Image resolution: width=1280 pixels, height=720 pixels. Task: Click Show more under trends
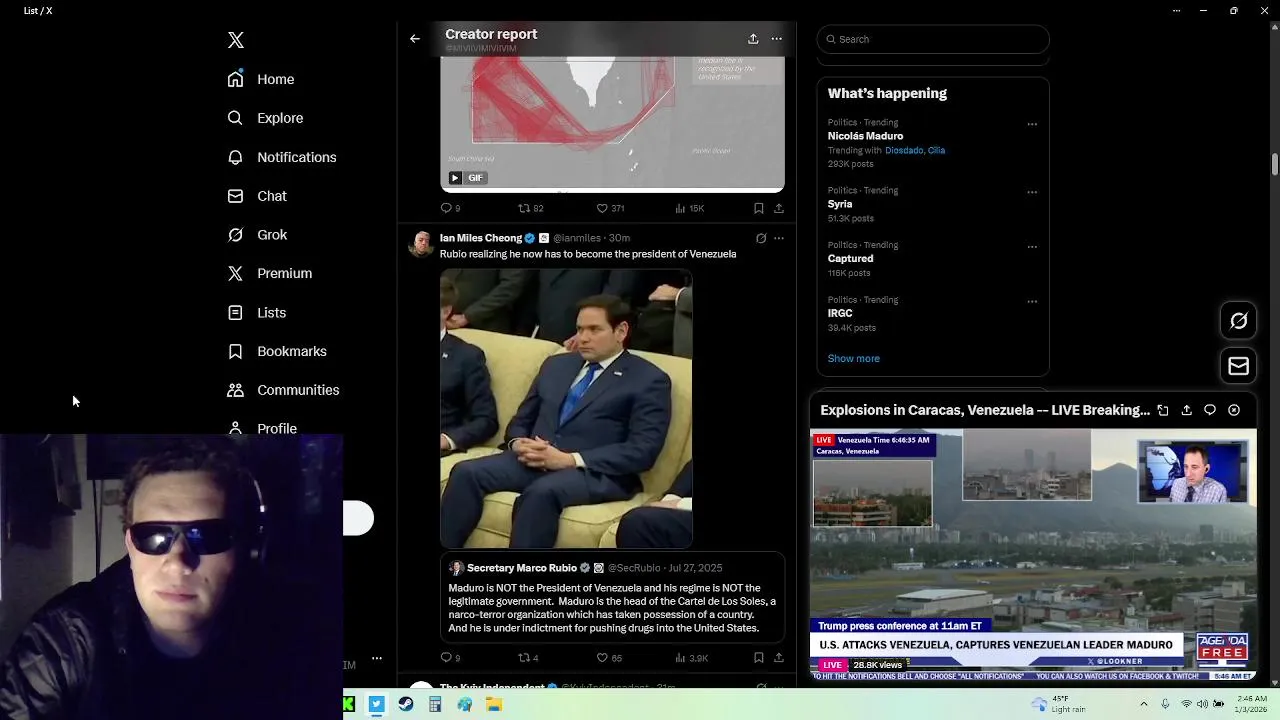pyautogui.click(x=853, y=358)
